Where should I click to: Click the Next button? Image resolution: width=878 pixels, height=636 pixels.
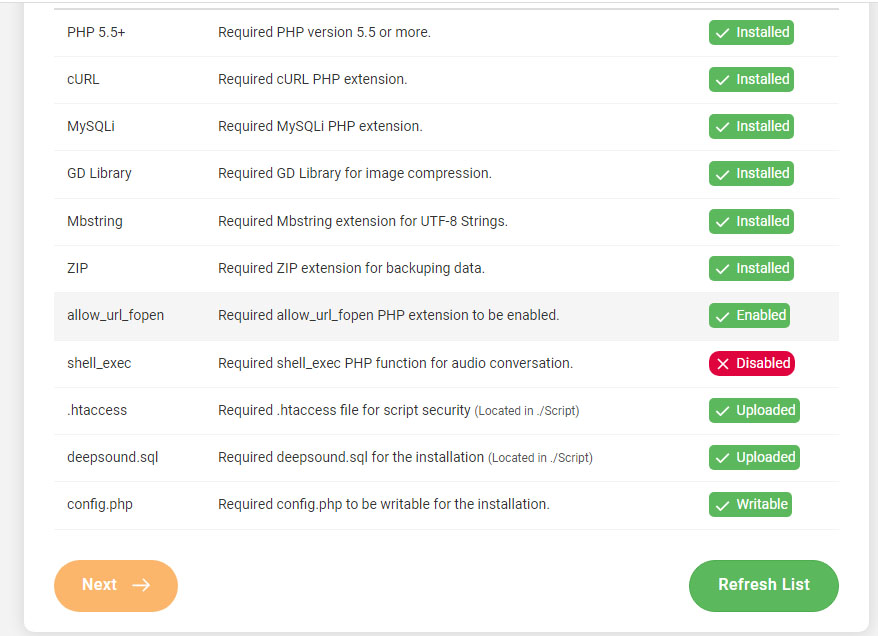115,585
